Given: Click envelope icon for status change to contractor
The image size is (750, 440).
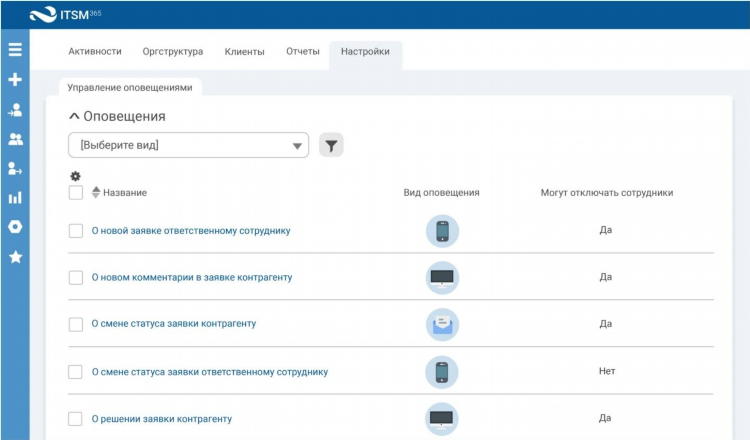Looking at the screenshot, I should point(442,324).
